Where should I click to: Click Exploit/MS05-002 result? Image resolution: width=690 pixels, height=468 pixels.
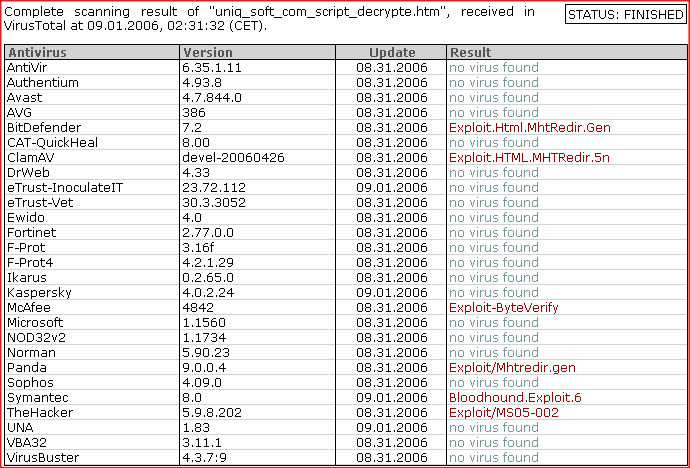point(503,412)
